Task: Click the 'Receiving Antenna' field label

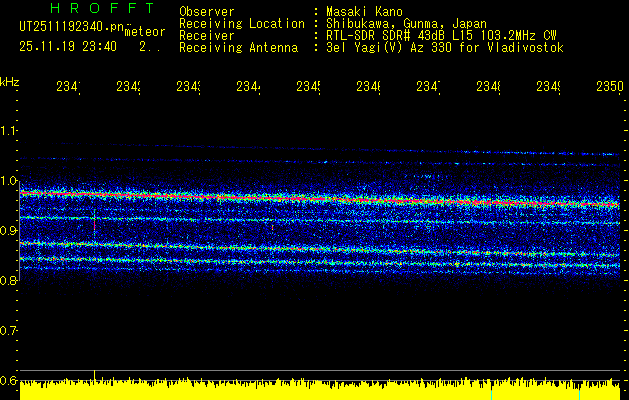Action: click(238, 47)
